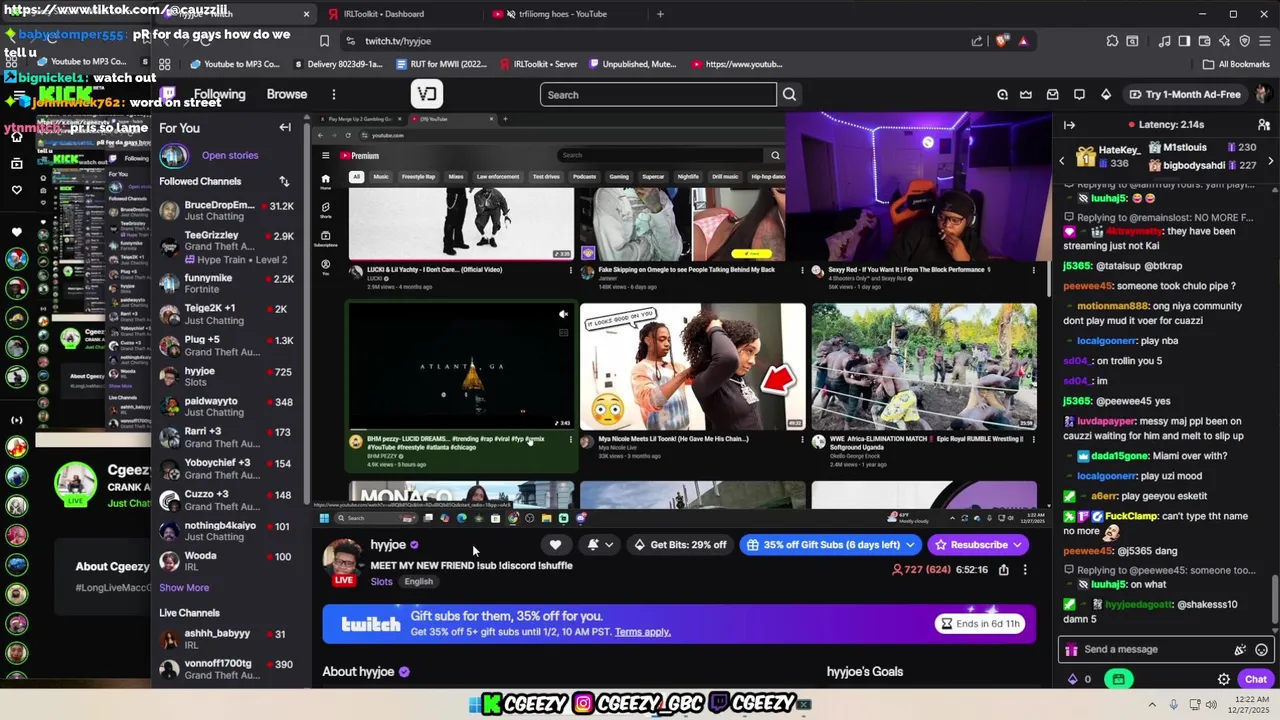Open vonoff1700tg live channel
This screenshot has height=720, width=1280.
226,669
